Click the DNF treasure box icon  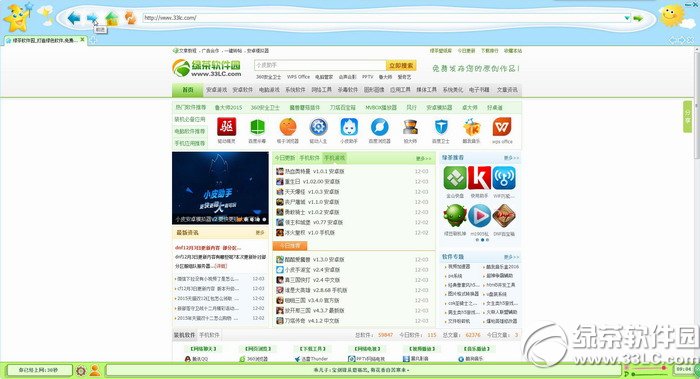tap(504, 216)
